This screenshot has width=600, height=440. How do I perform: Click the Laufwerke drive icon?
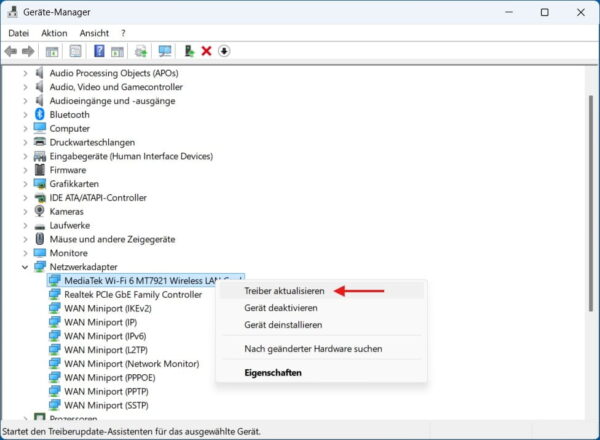tap(40, 226)
